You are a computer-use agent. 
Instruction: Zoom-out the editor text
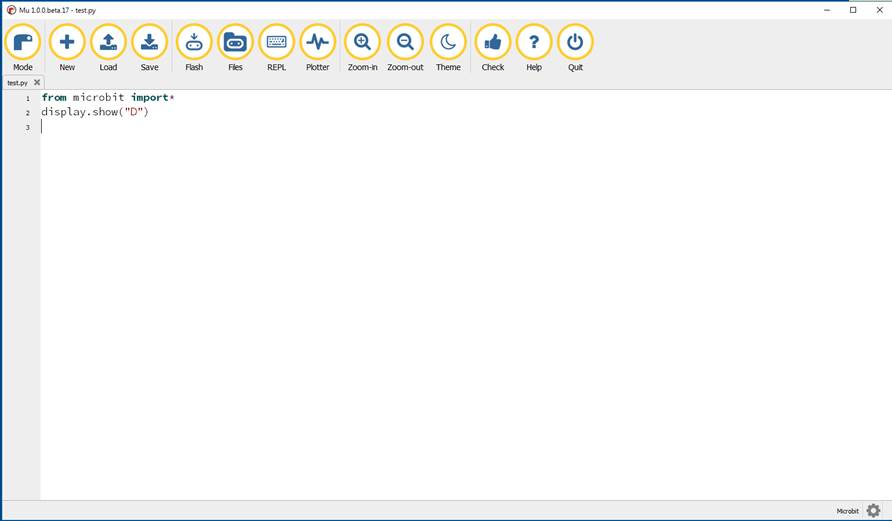pyautogui.click(x=405, y=48)
